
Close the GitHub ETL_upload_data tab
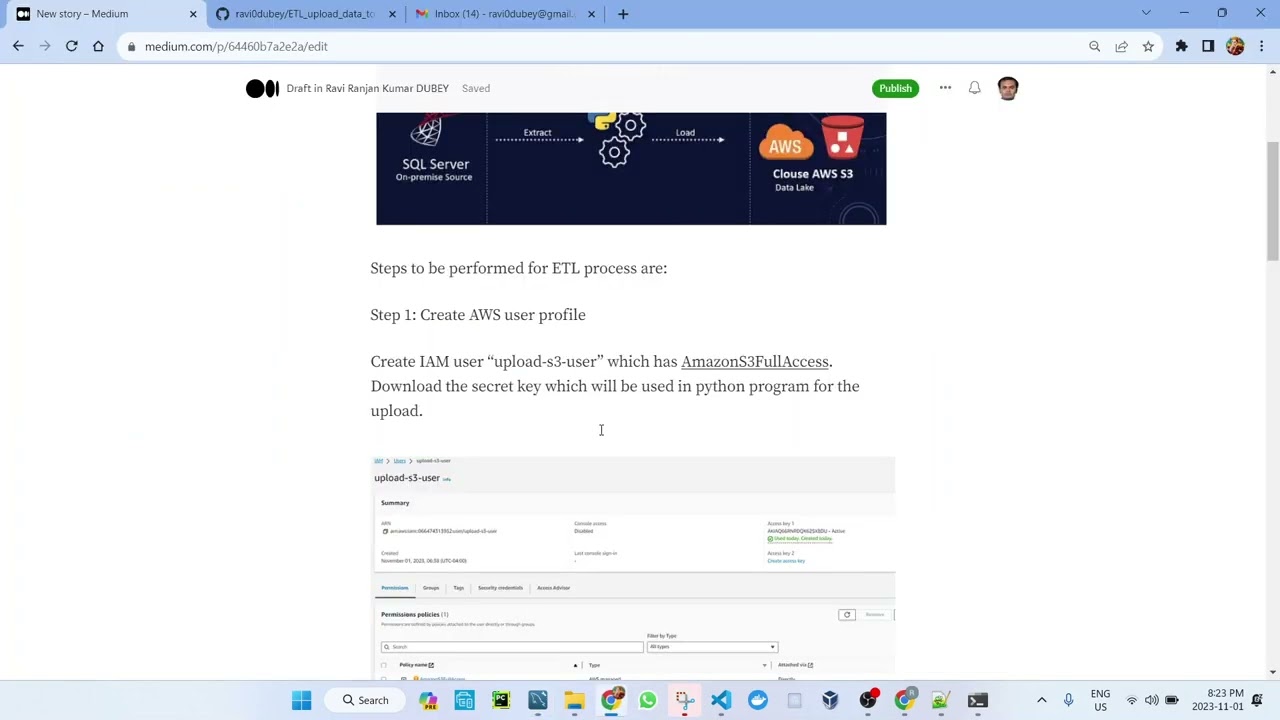392,14
